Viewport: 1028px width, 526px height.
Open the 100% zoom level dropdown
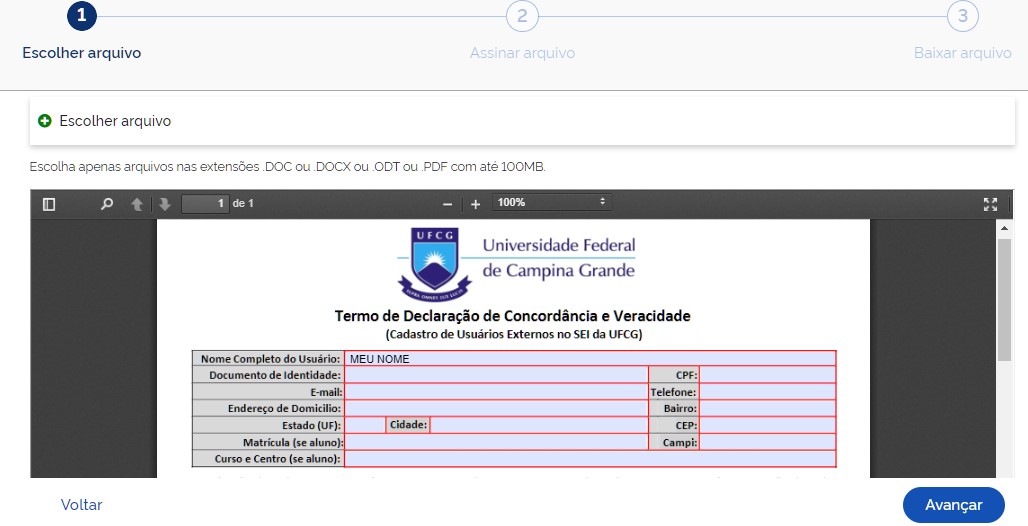551,203
